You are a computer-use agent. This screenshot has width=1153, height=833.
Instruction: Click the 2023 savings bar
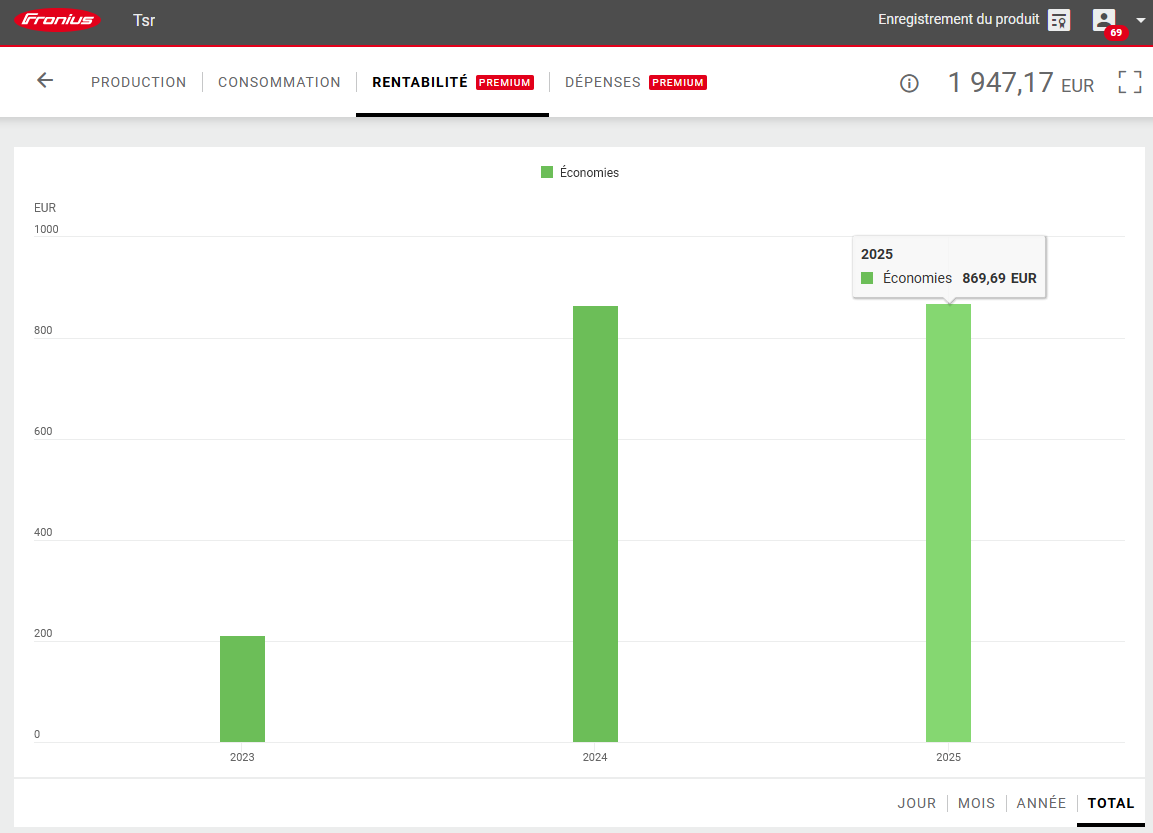(x=242, y=689)
